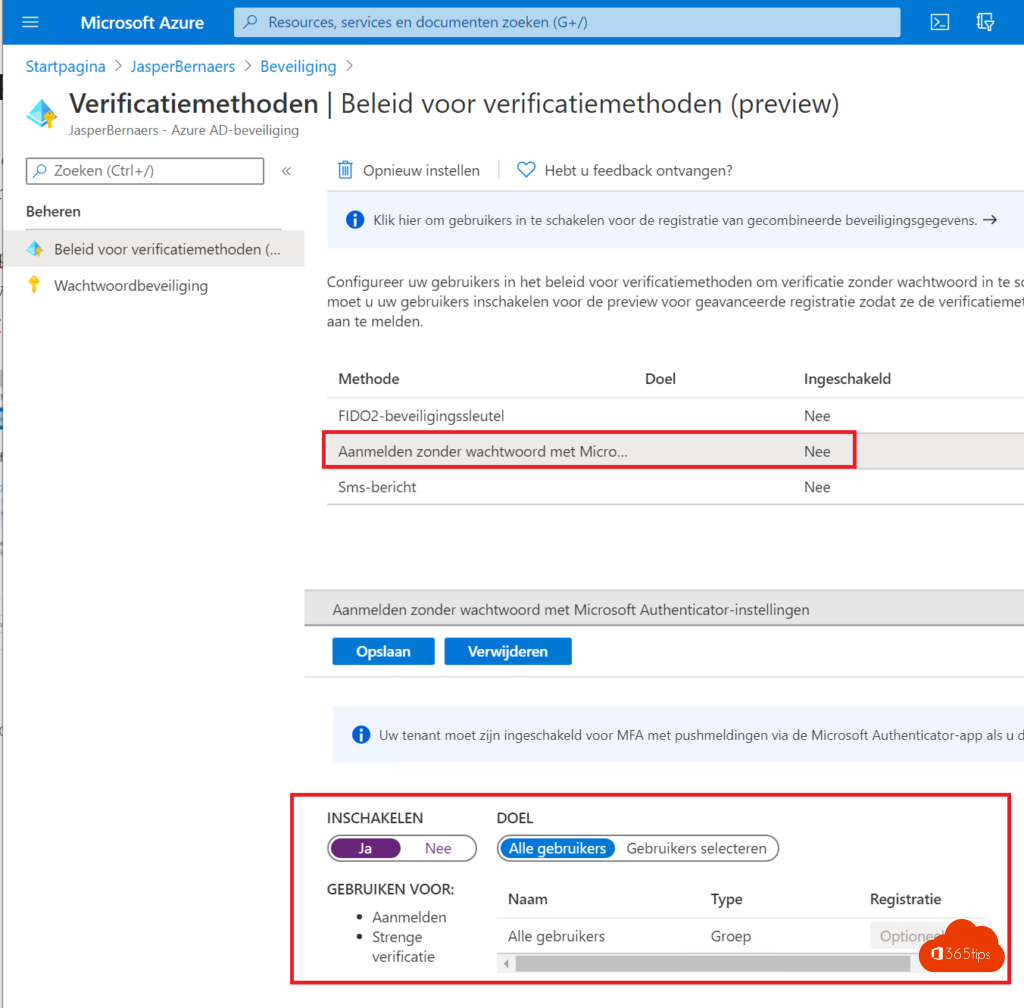This screenshot has height=1008, width=1024.
Task: Choose Gebruikers selecteren option
Action: 696,848
